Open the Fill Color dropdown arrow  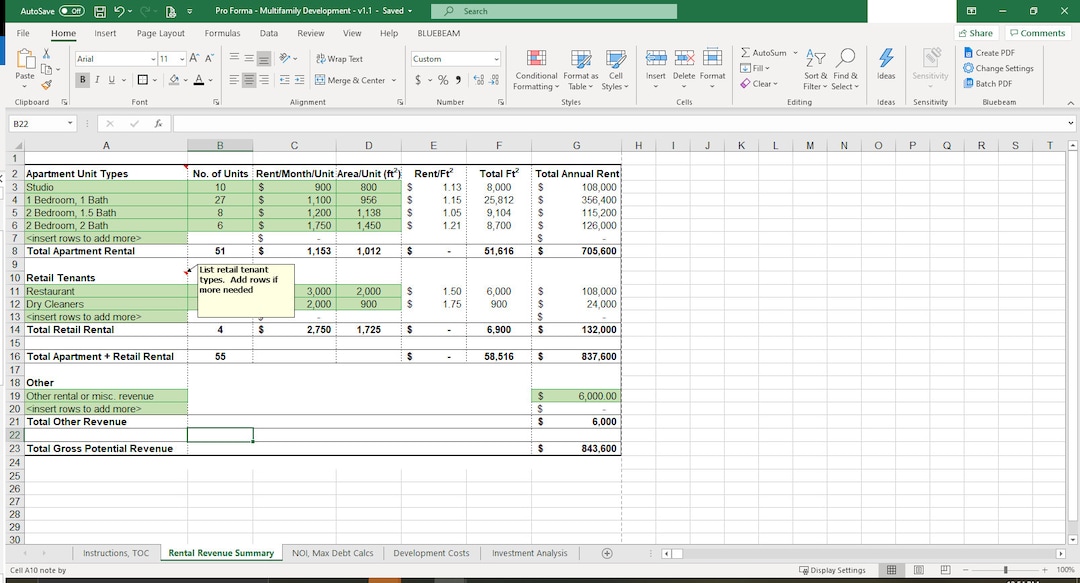tap(185, 80)
